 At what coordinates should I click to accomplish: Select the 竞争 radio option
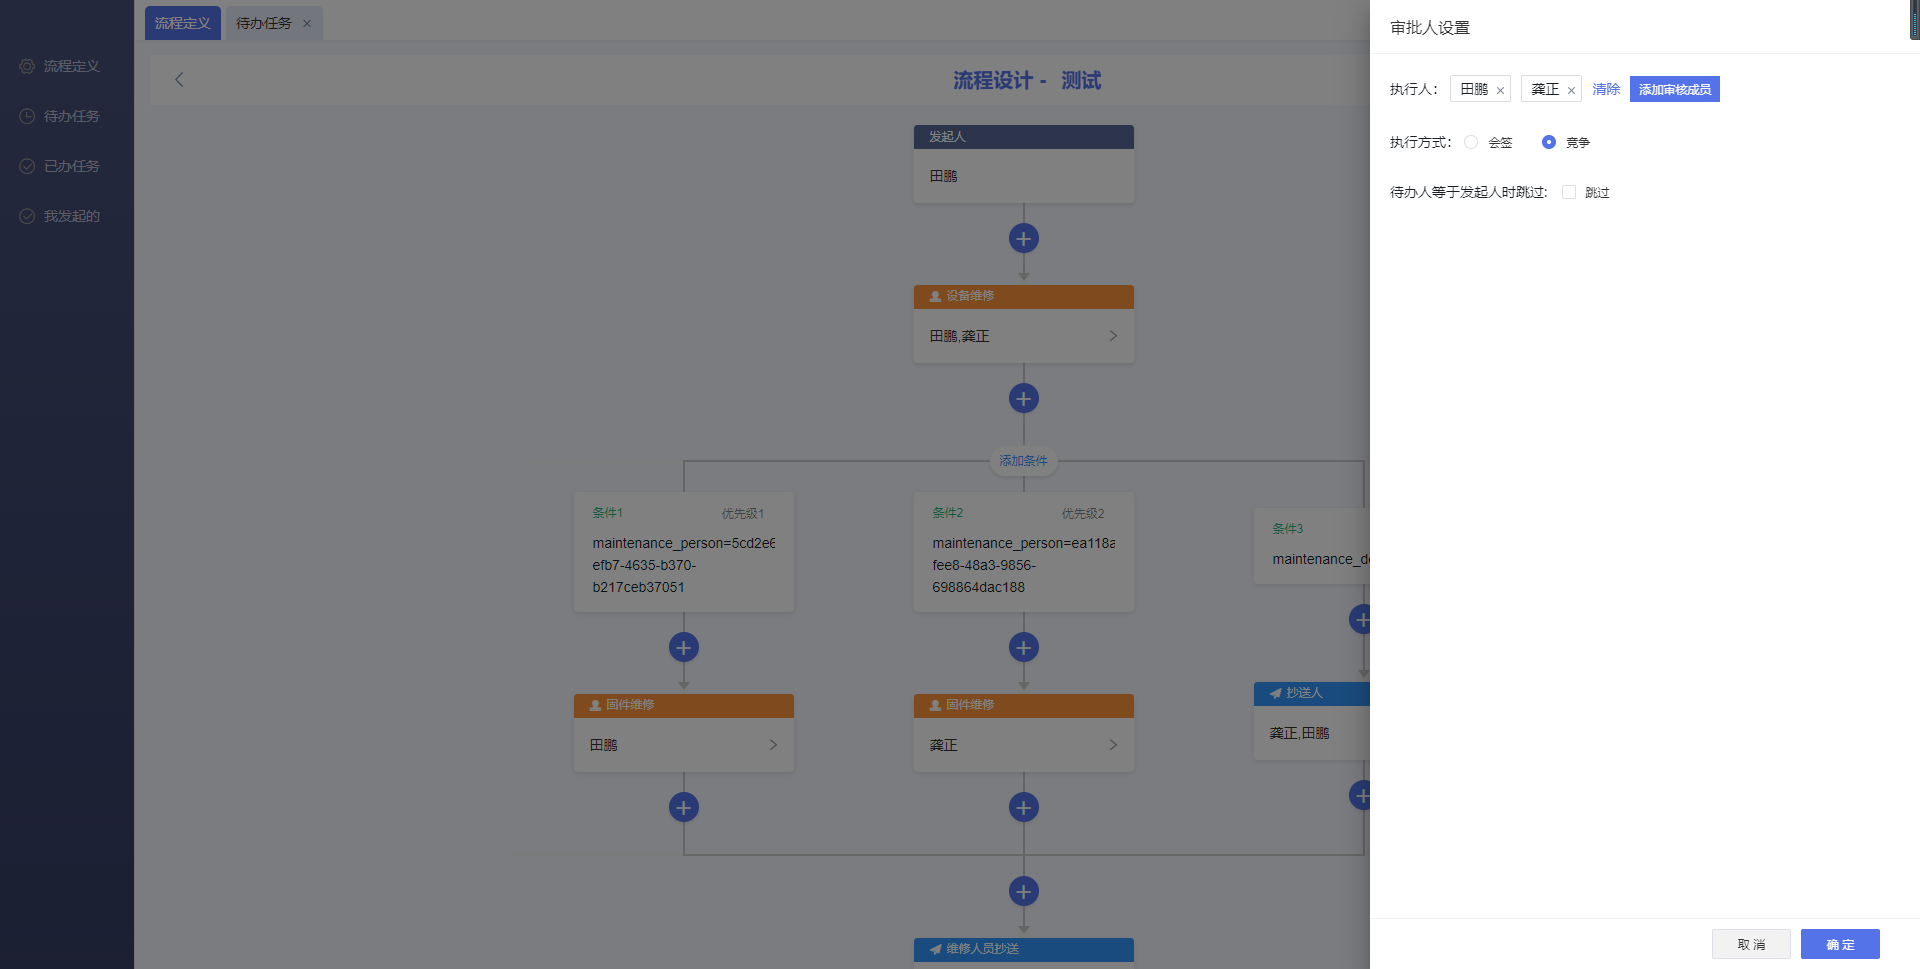[1548, 142]
